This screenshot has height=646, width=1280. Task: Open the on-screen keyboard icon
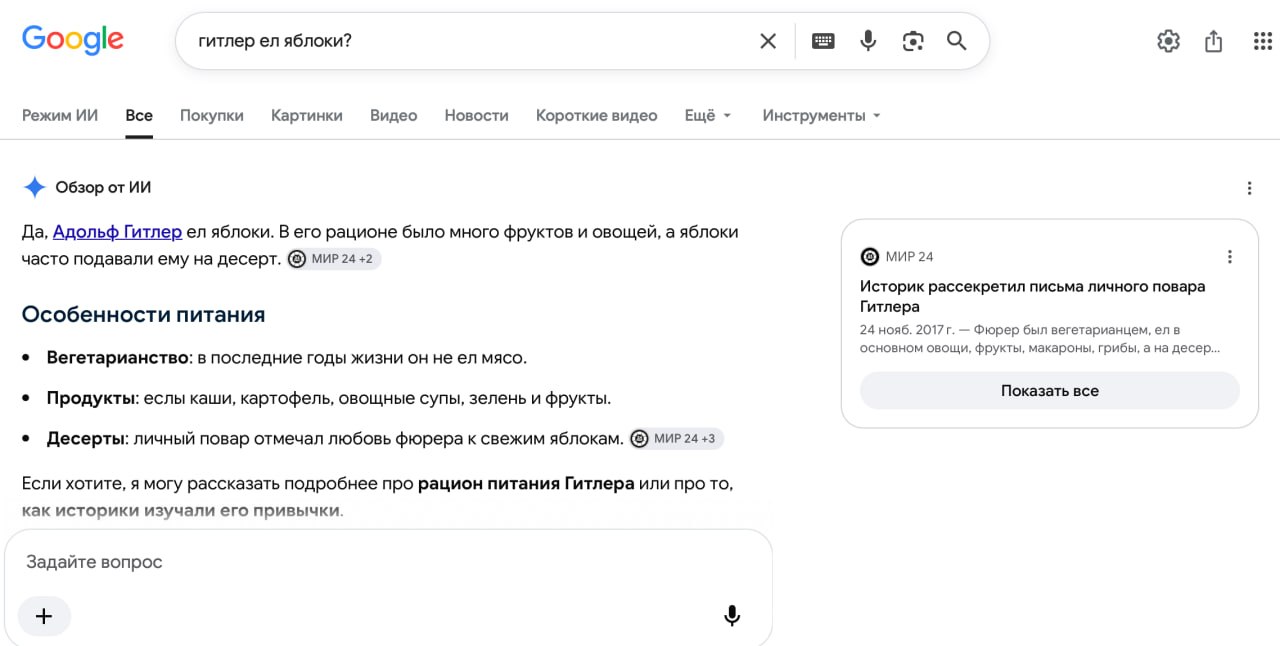pyautogui.click(x=823, y=41)
